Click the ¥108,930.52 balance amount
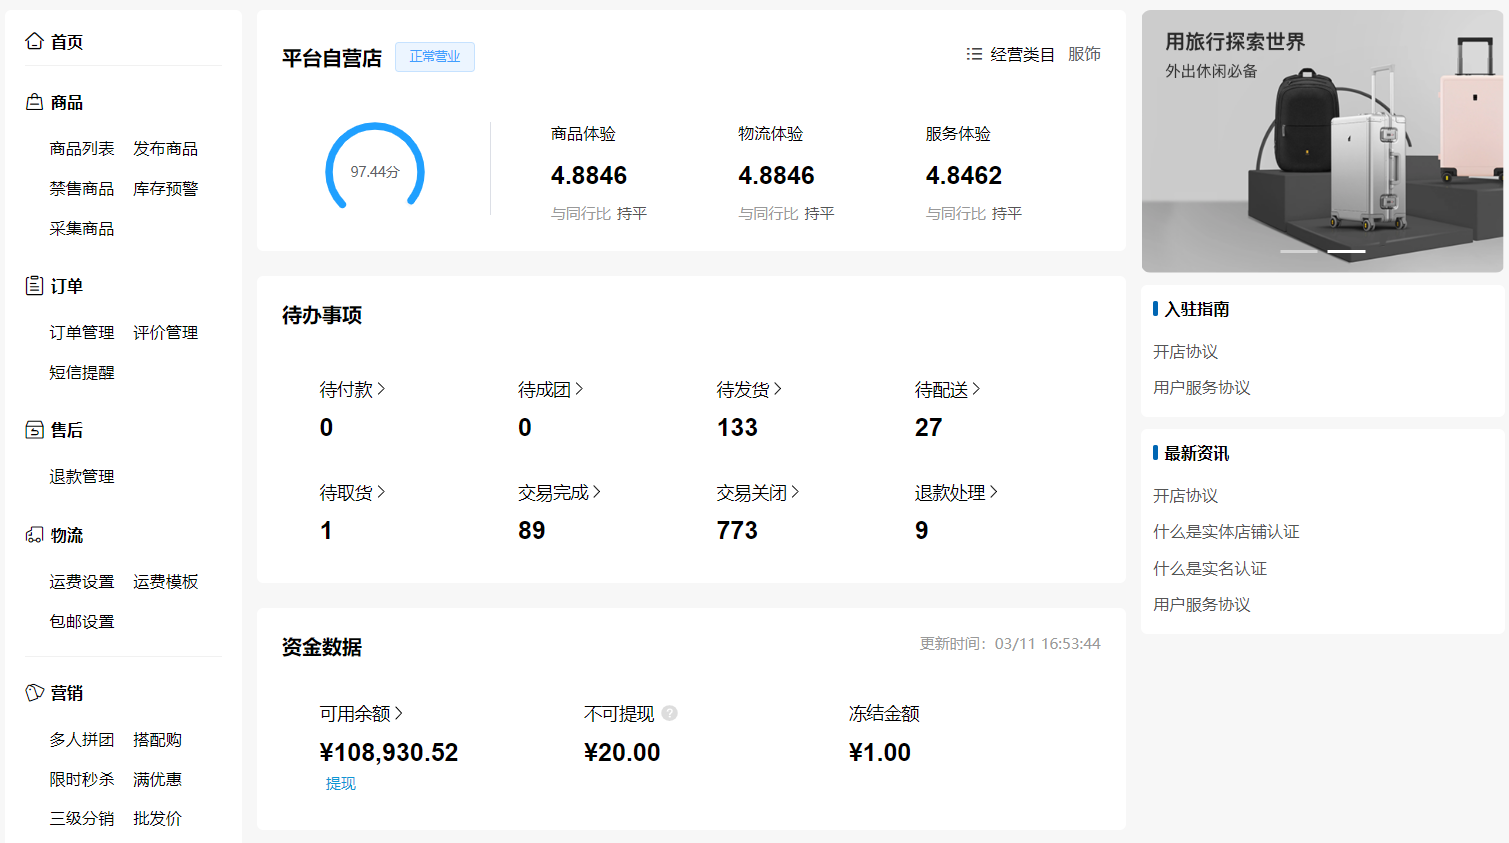This screenshot has width=1509, height=843. pos(388,753)
